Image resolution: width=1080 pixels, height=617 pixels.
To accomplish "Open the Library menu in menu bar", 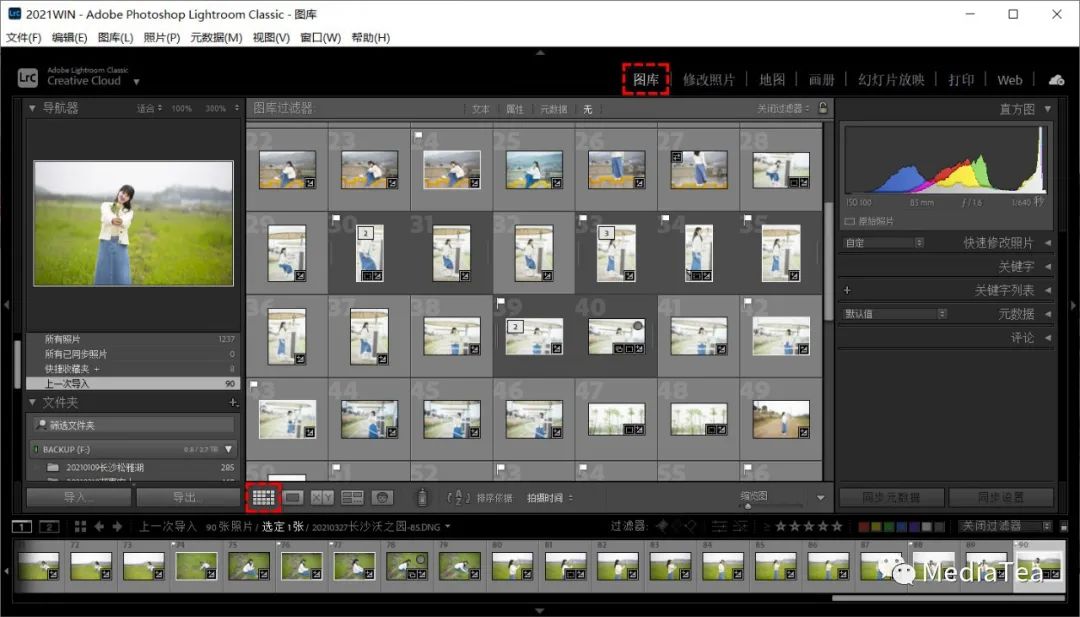I will [x=116, y=37].
